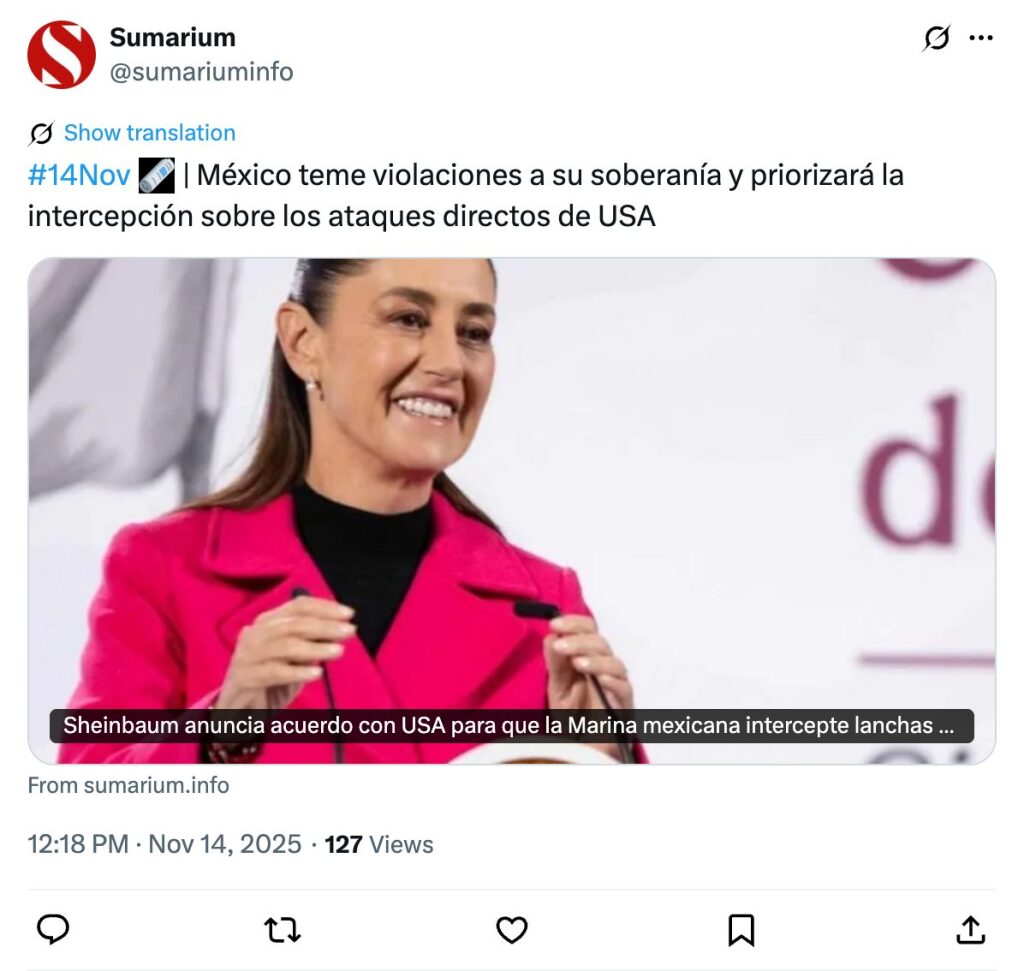This screenshot has height=971, width=1024.
Task: Repost this tweet using the retweet icon
Action: [x=282, y=929]
